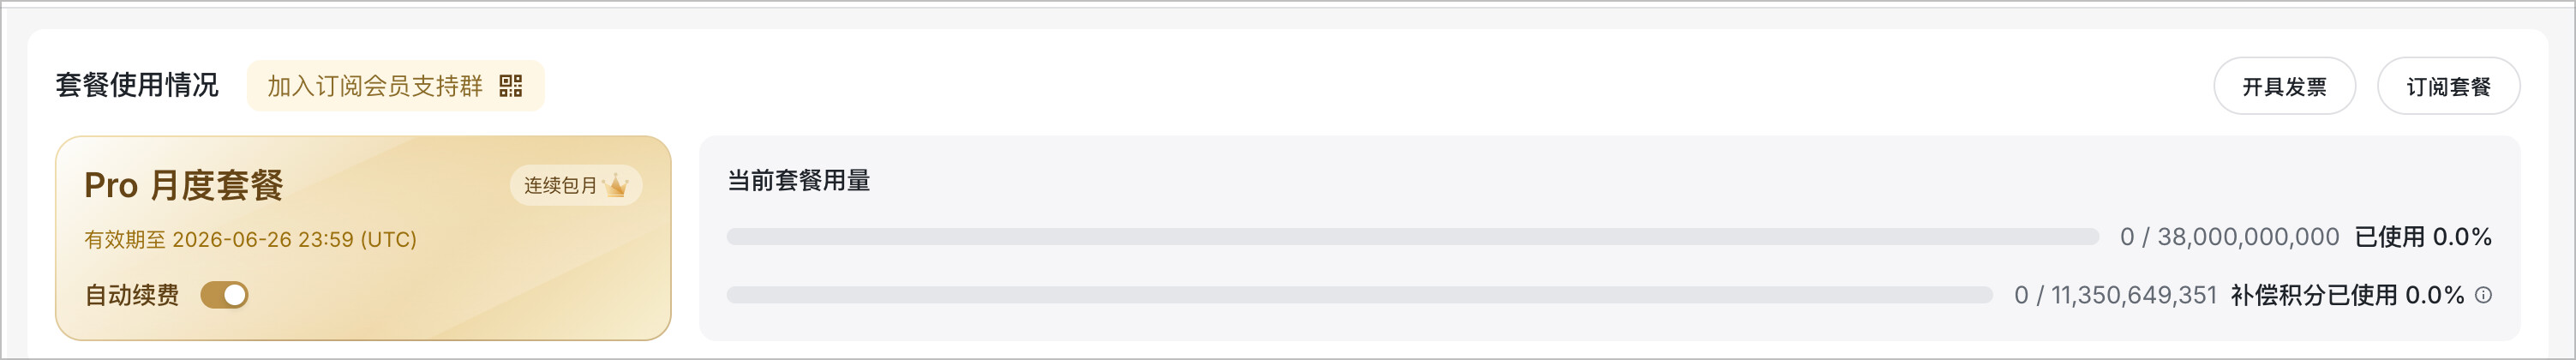Click the 套餐使用情况 section heading

[x=137, y=85]
